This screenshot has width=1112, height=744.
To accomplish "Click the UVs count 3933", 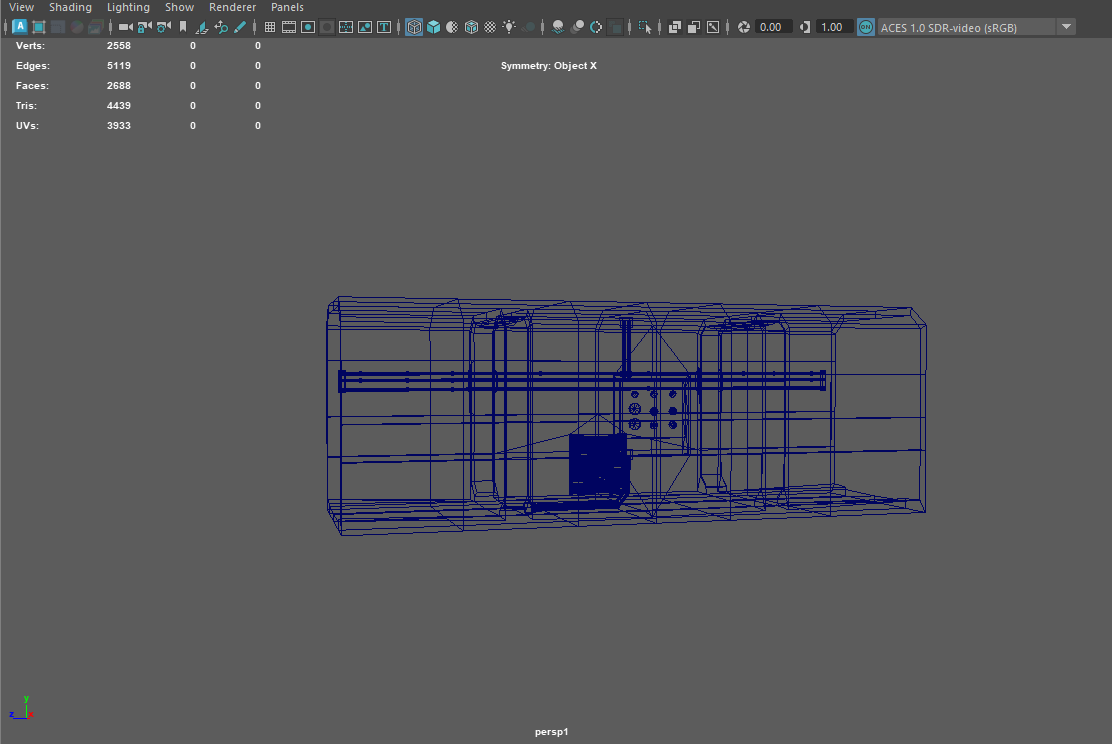I will click(x=118, y=125).
